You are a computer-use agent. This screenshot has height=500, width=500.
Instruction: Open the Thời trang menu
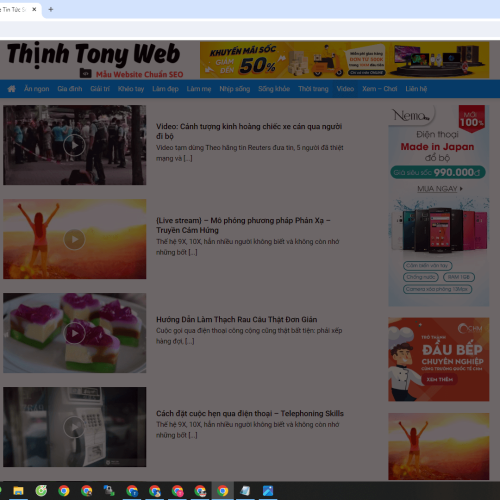click(x=313, y=89)
